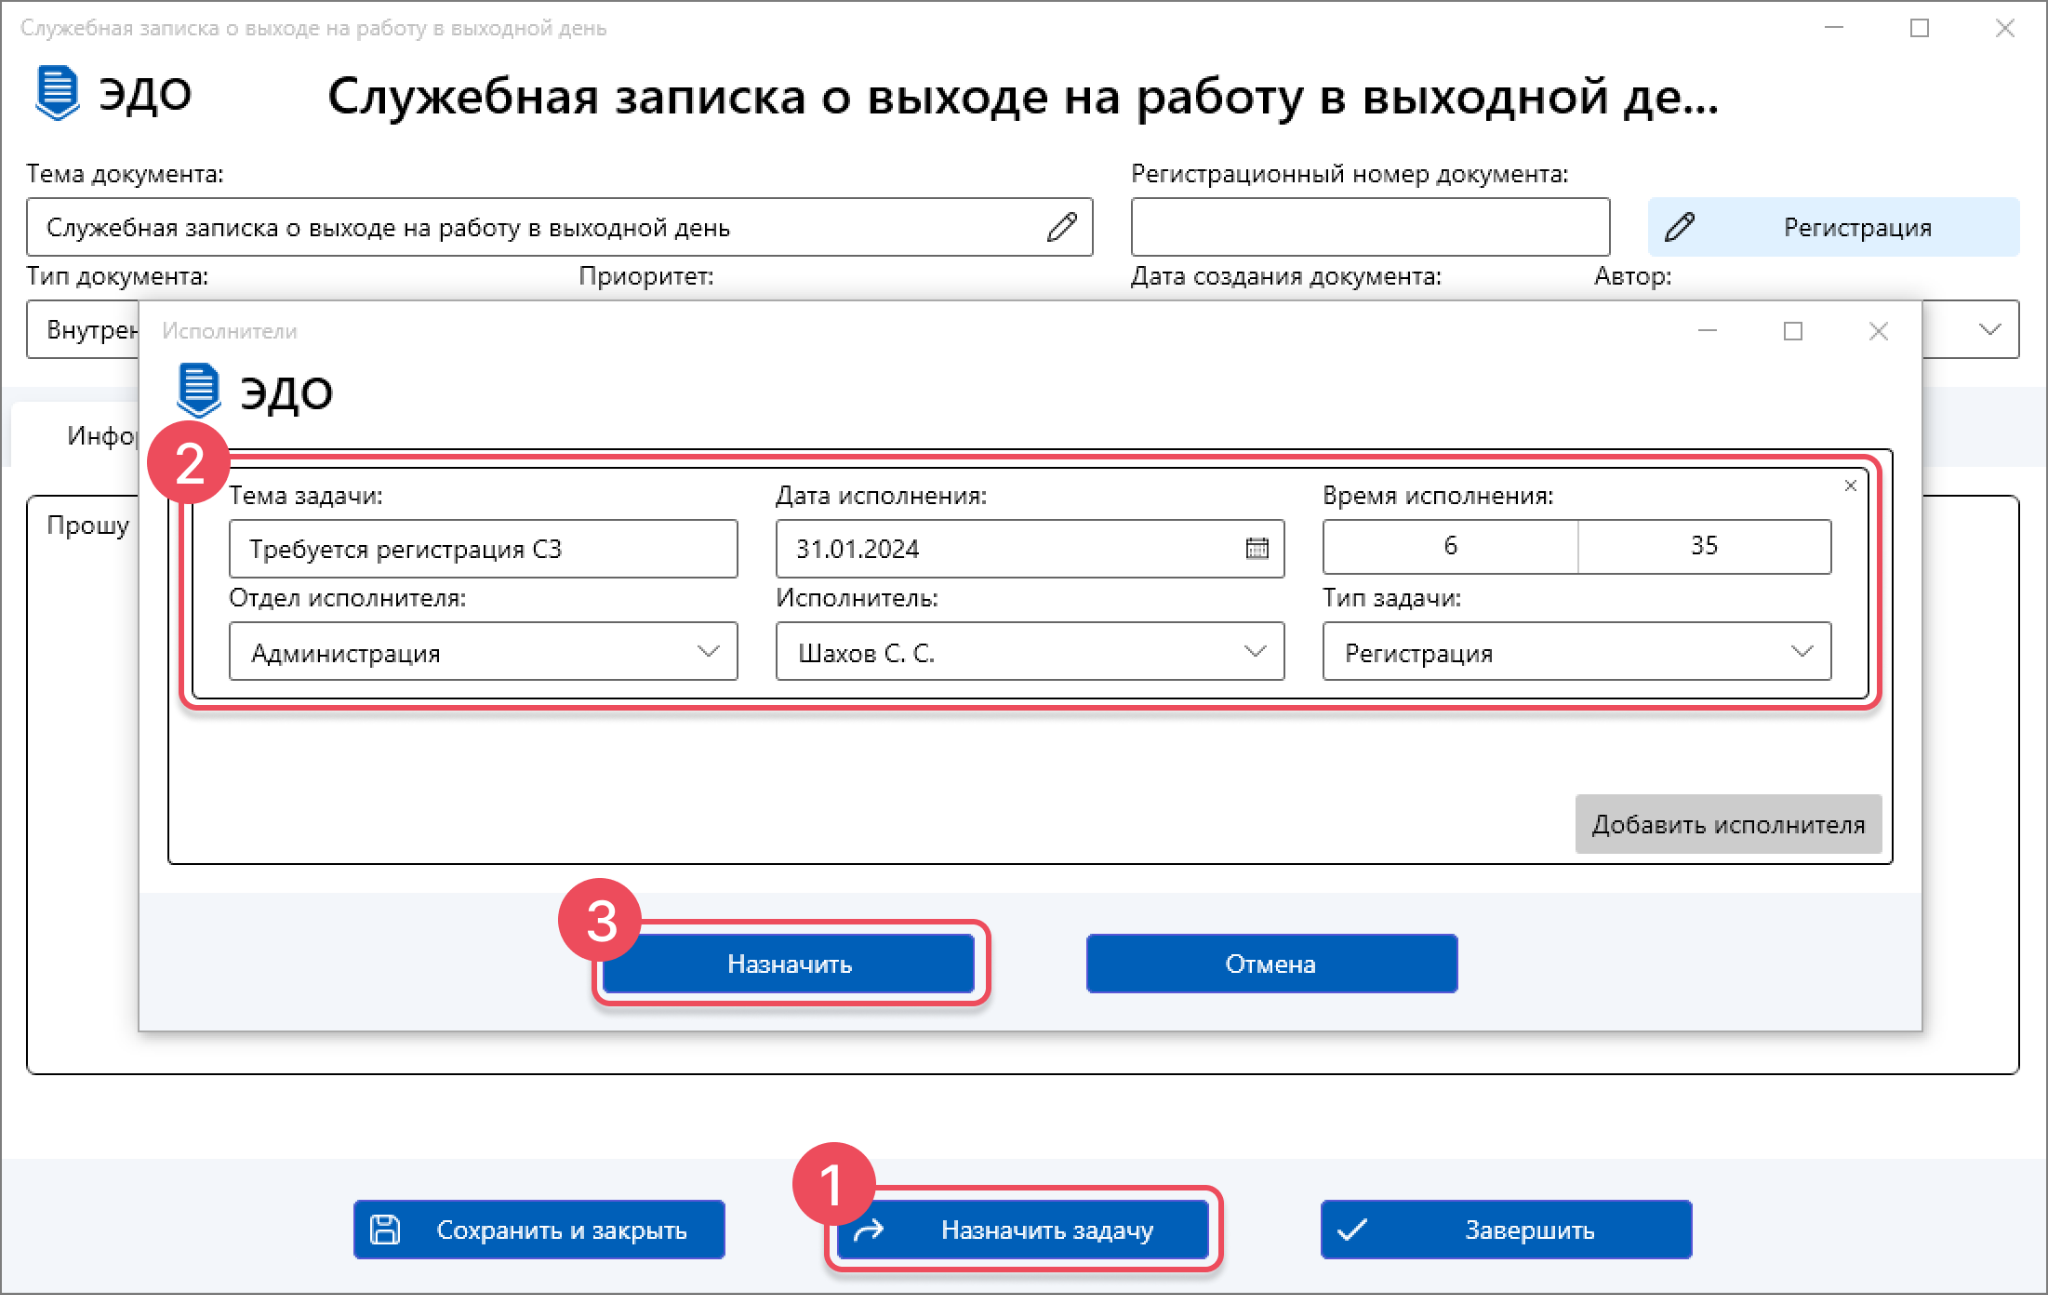This screenshot has width=2048, height=1295.
Task: Open the Автор dropdown in main window
Action: pos(1989,329)
